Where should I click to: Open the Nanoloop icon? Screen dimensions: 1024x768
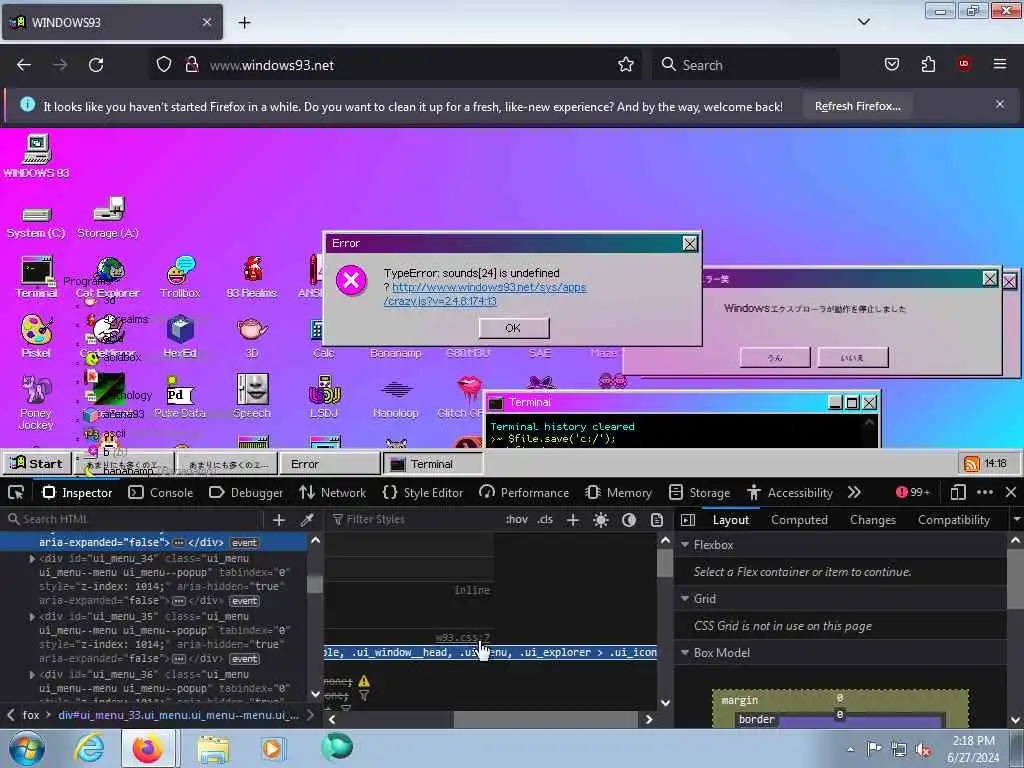click(396, 399)
